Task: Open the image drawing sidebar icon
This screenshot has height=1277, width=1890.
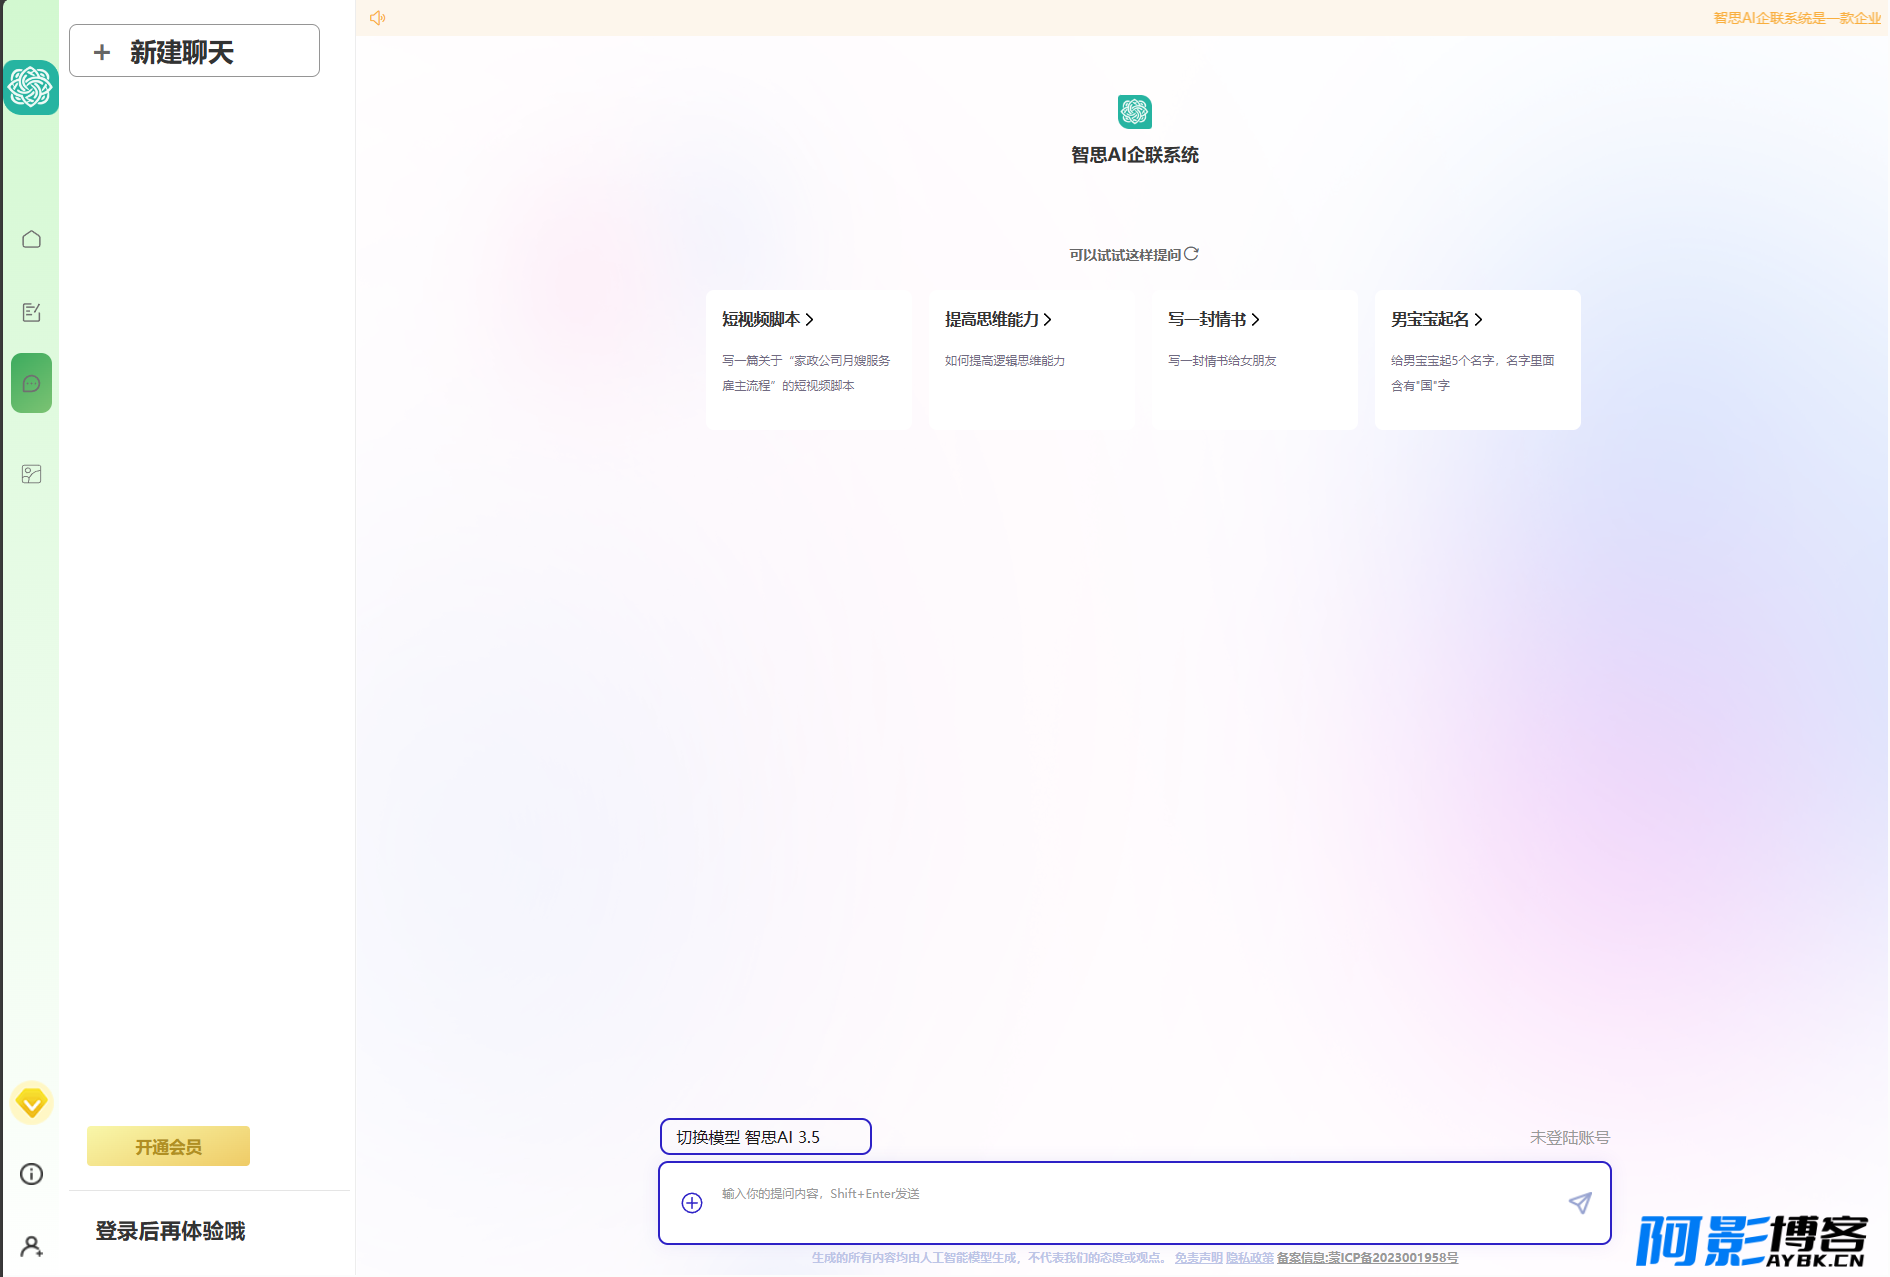Action: point(31,474)
